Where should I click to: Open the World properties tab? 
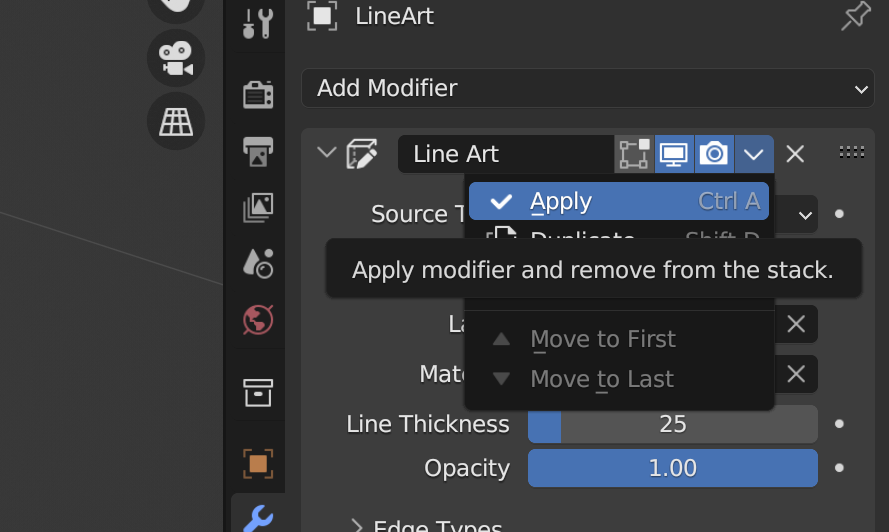click(x=258, y=320)
